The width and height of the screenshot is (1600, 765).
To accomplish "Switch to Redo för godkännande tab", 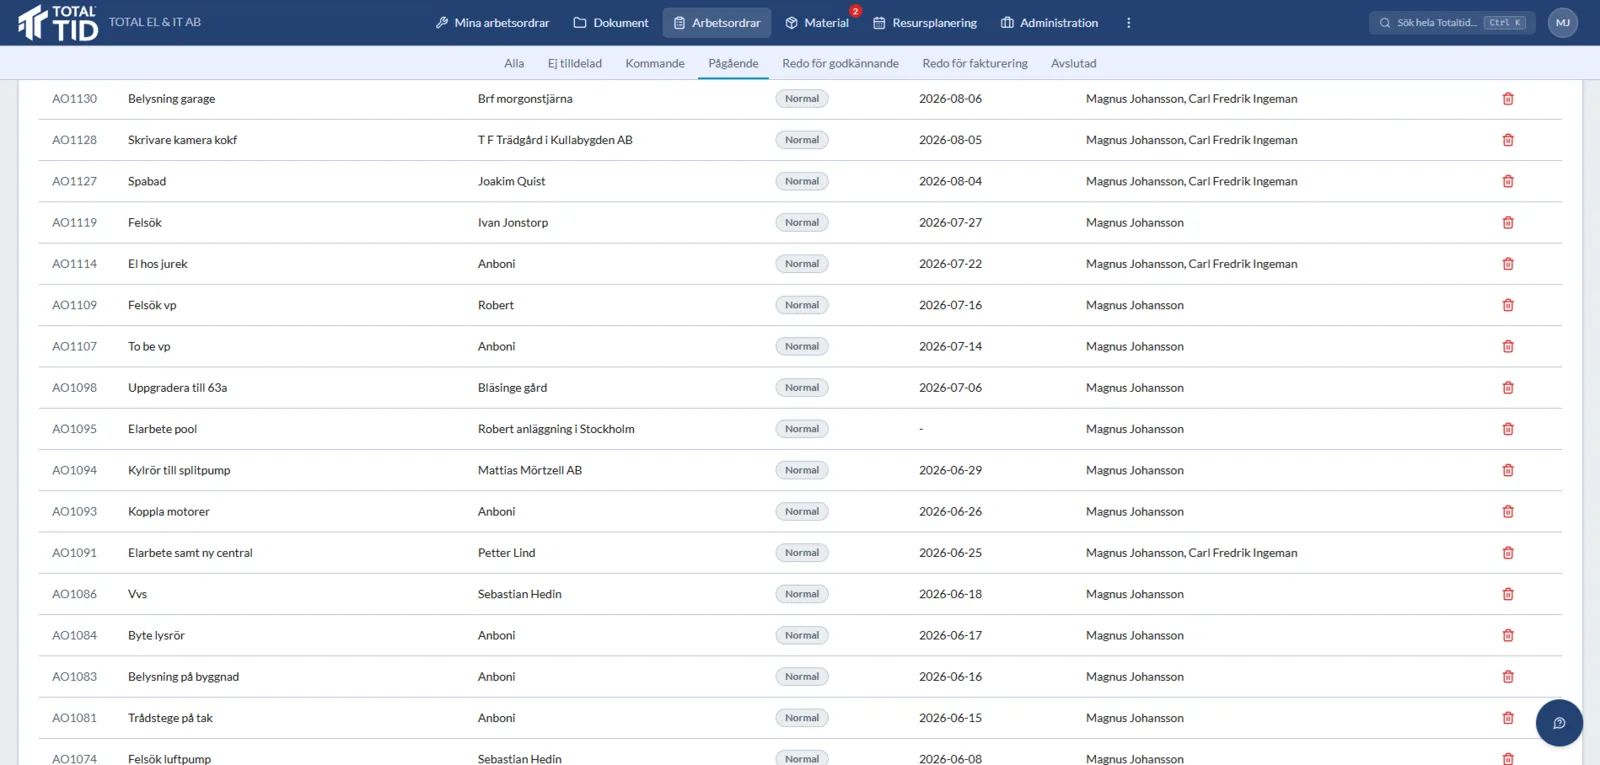I will 840,63.
